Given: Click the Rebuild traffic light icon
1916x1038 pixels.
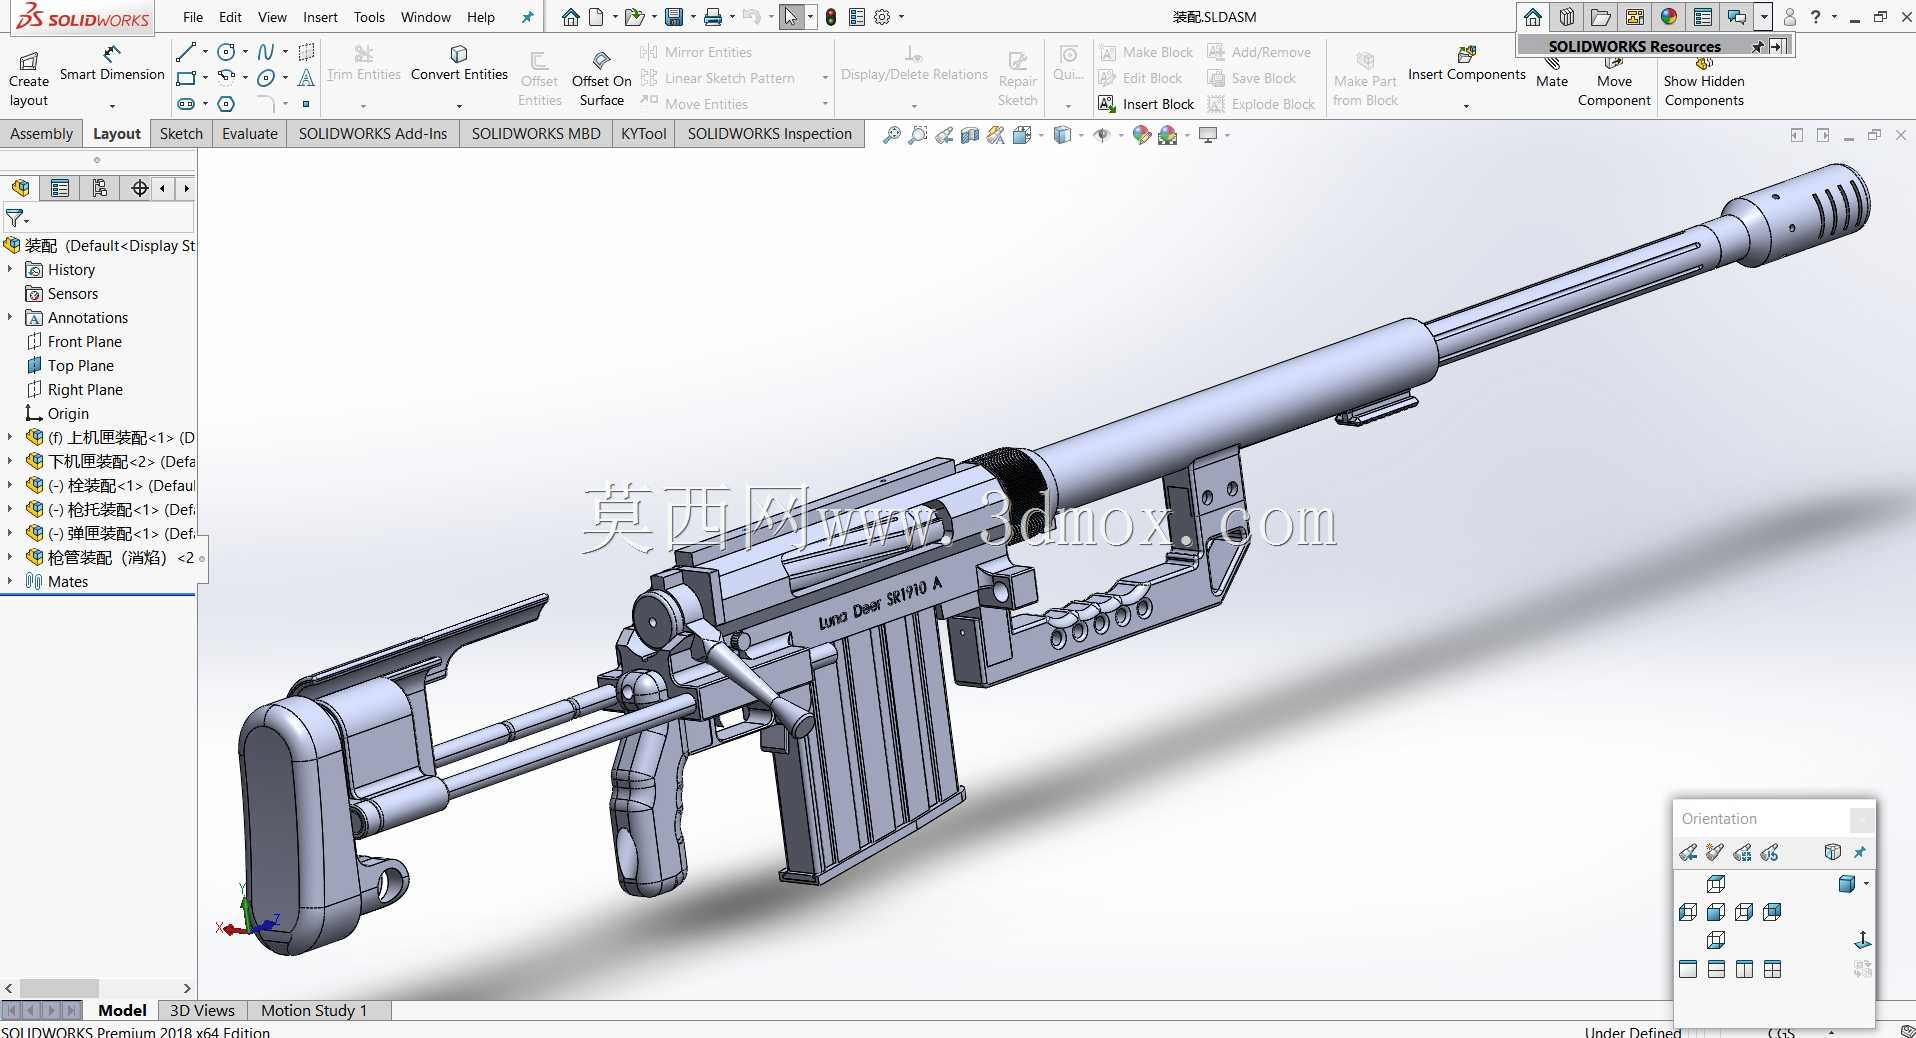Looking at the screenshot, I should [830, 17].
